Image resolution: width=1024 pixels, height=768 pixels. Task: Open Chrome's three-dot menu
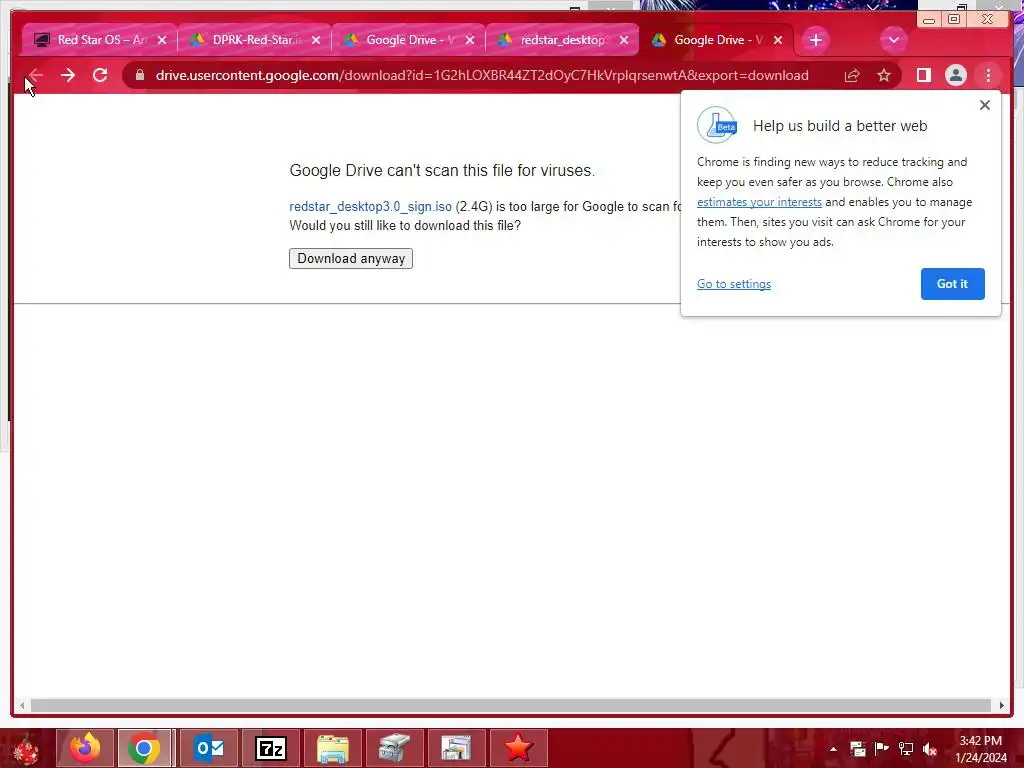coord(988,76)
